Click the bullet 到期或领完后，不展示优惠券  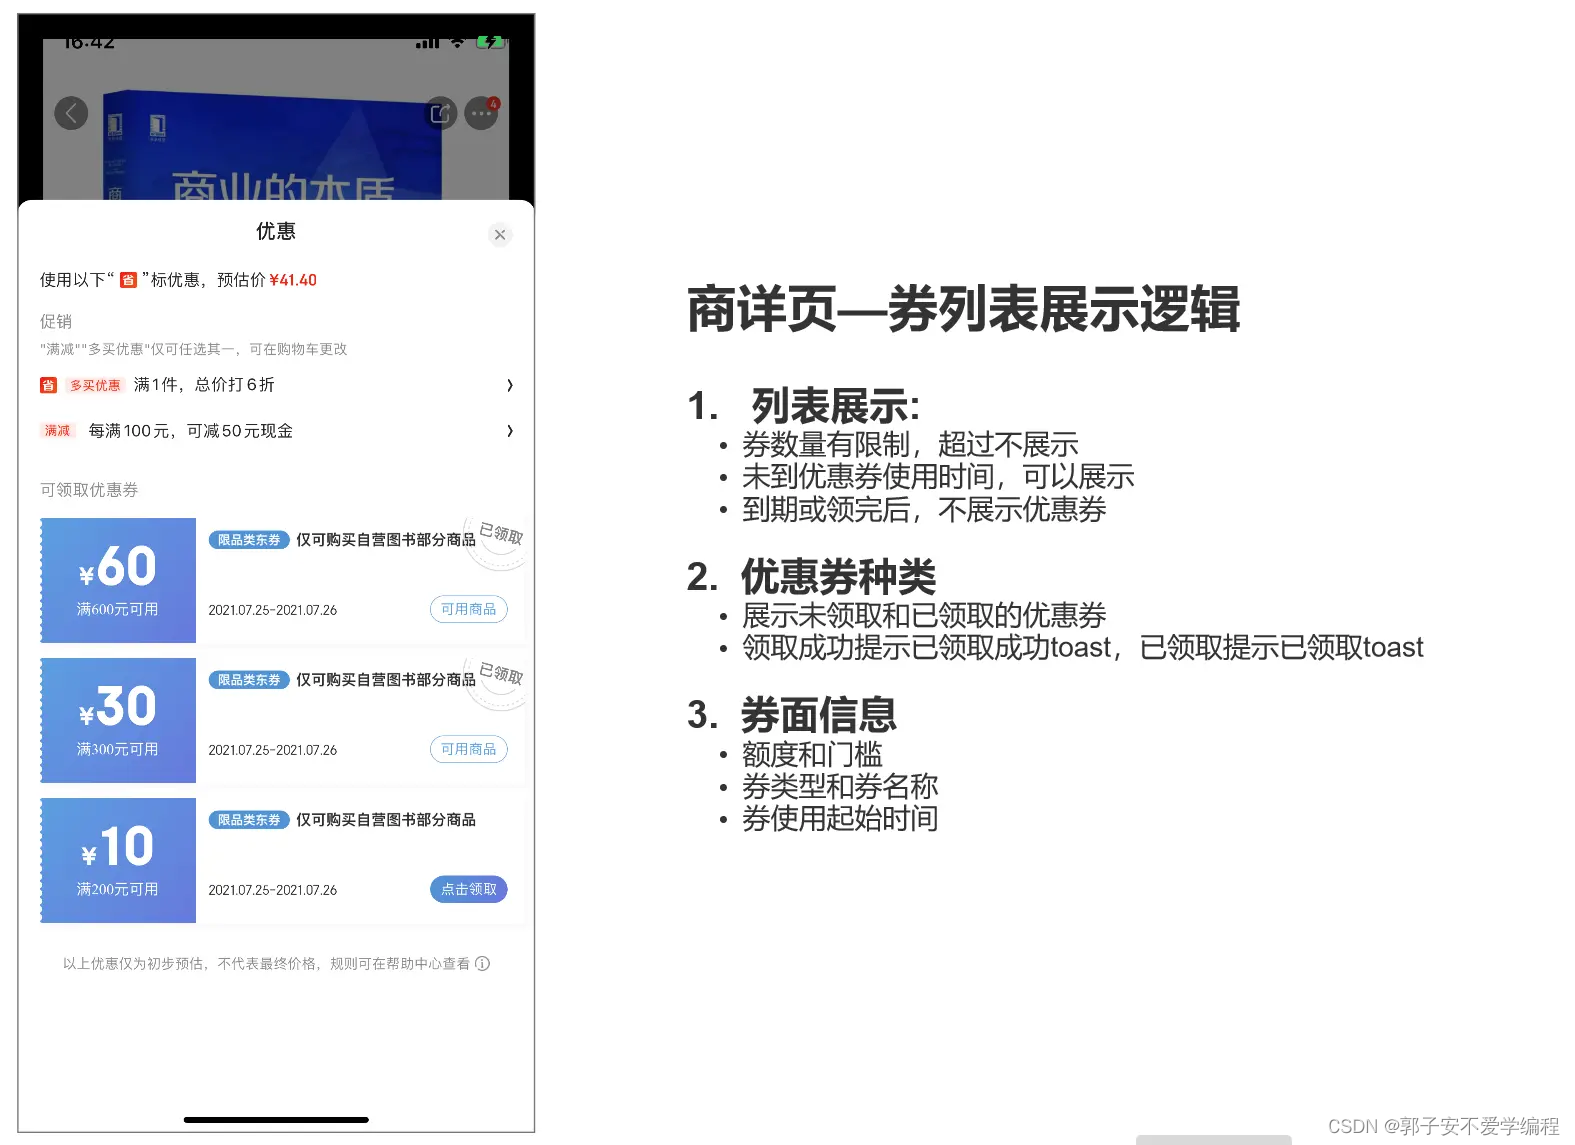point(924,509)
